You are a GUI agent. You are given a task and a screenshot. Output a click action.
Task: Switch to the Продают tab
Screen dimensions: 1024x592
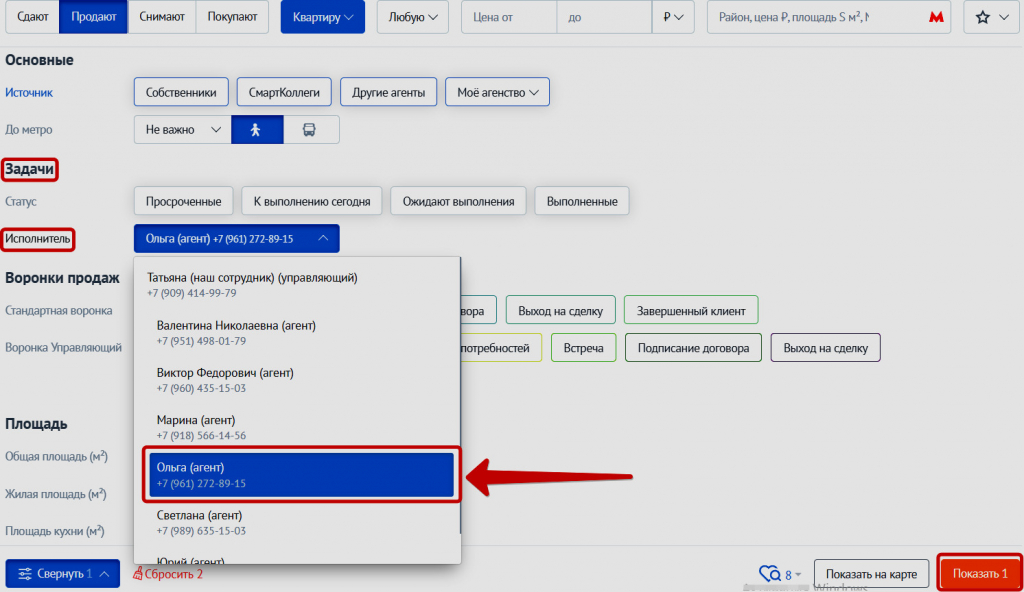click(x=93, y=17)
